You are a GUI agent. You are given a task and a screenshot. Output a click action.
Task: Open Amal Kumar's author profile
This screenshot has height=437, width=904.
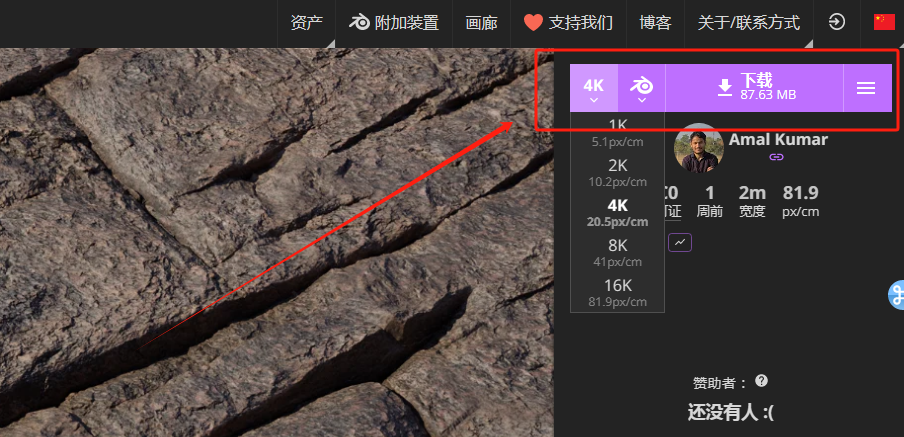point(778,140)
